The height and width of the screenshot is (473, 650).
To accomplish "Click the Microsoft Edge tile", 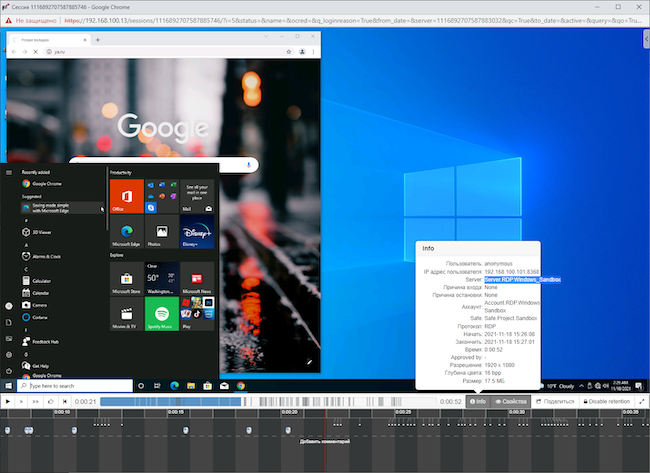I will [x=127, y=233].
